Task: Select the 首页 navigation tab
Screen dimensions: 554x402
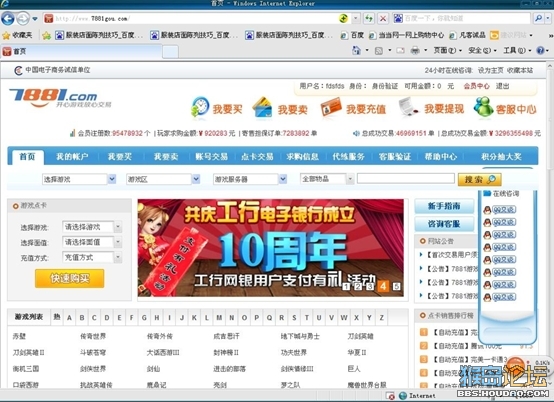Action: 27,157
